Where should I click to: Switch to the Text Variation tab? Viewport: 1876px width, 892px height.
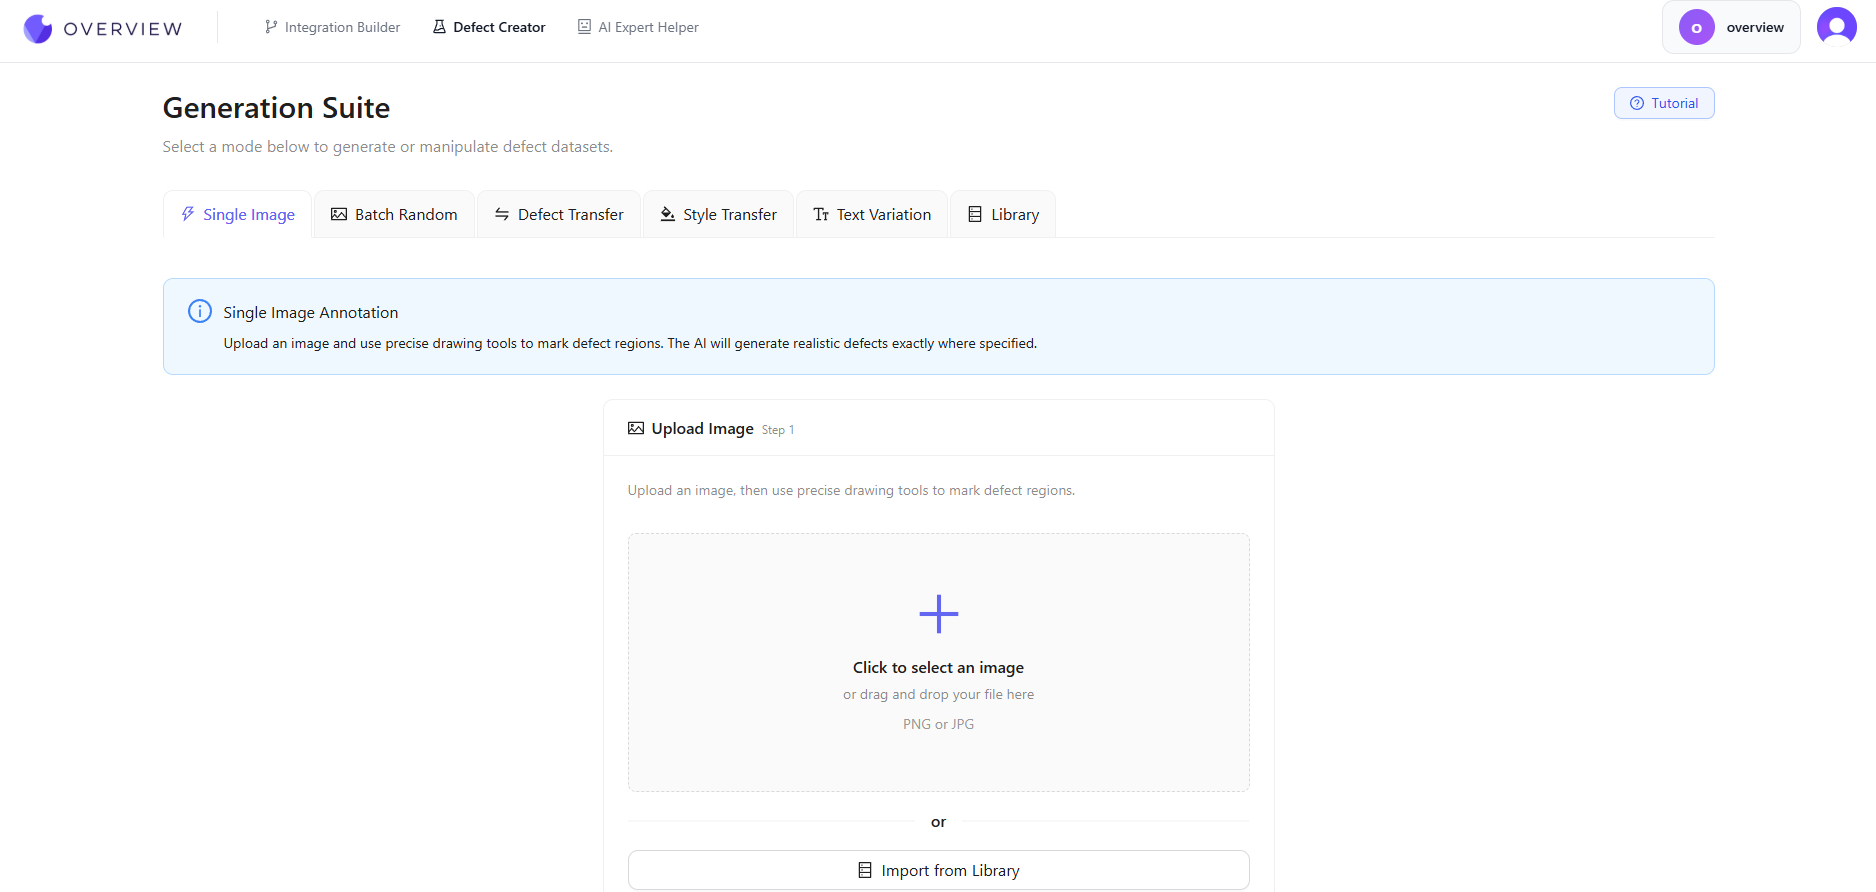coord(872,215)
